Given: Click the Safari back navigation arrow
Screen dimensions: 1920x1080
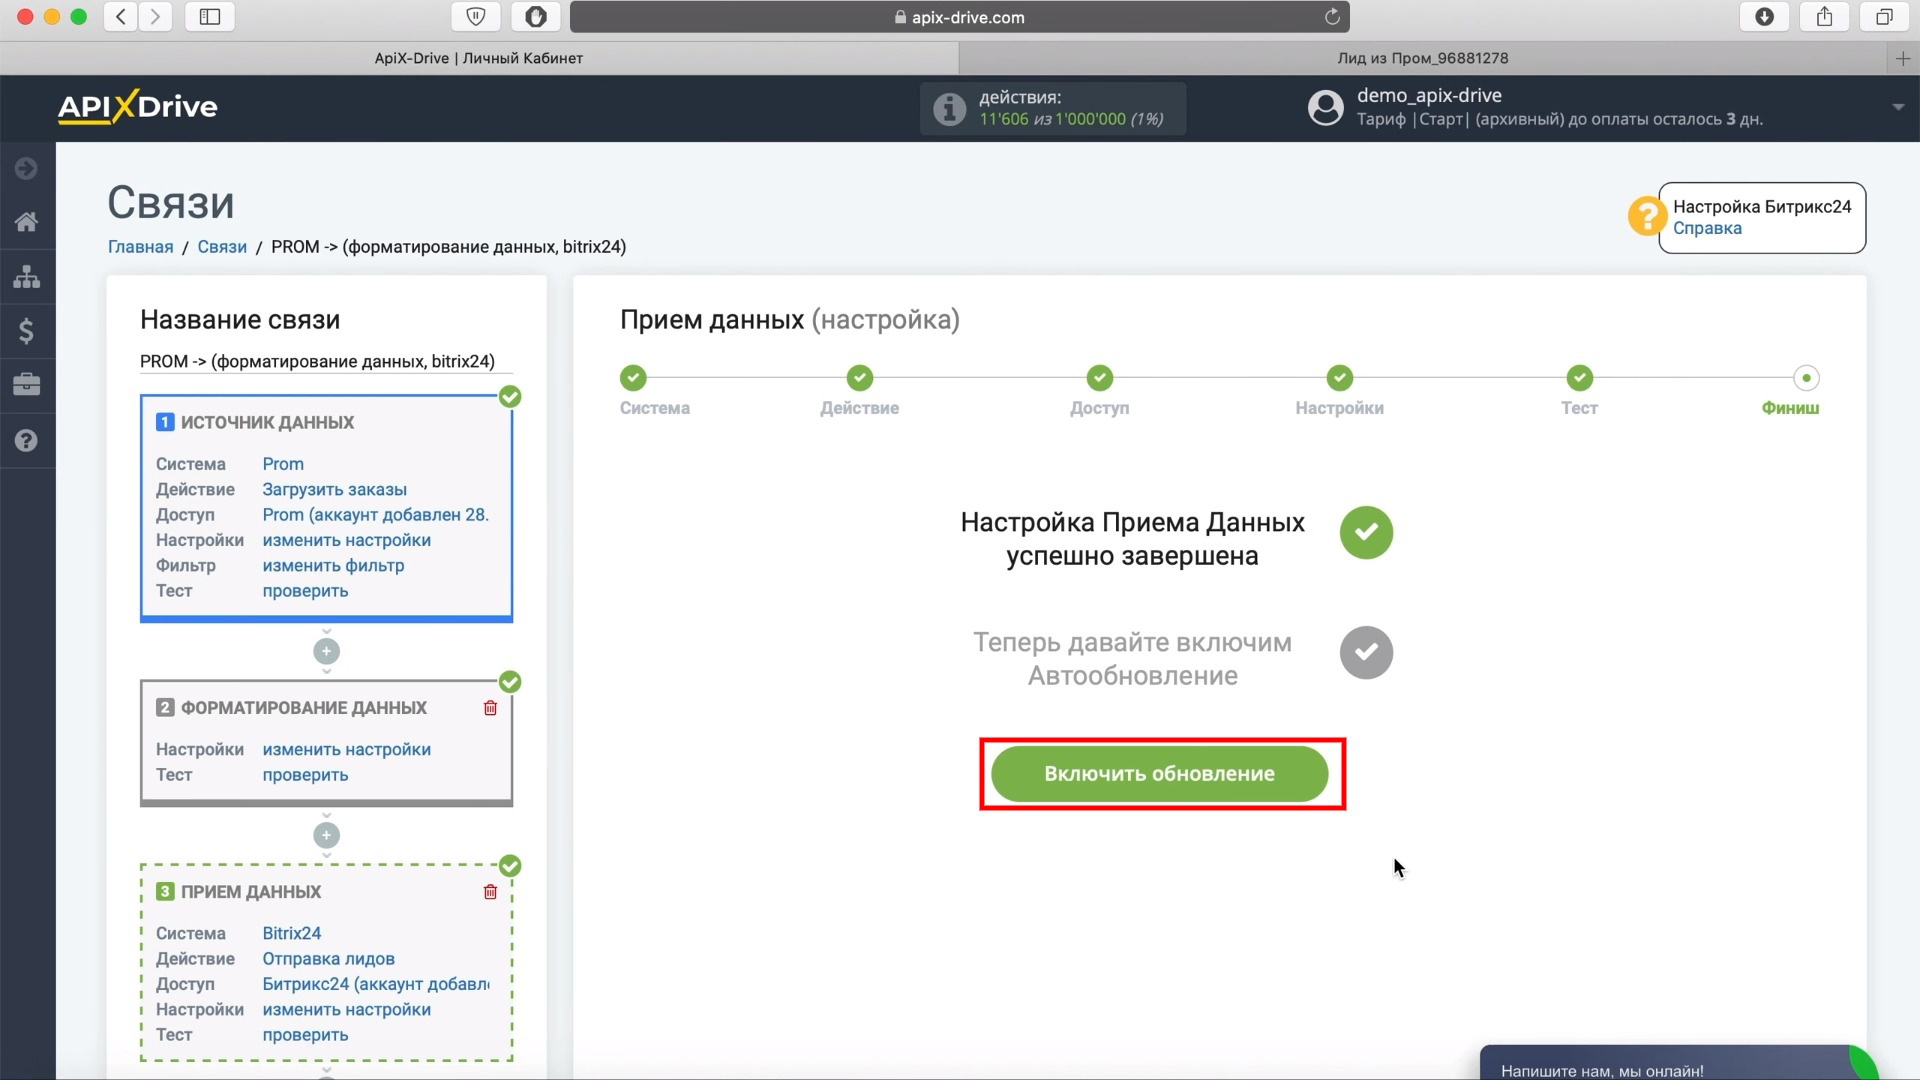Looking at the screenshot, I should pyautogui.click(x=121, y=17).
